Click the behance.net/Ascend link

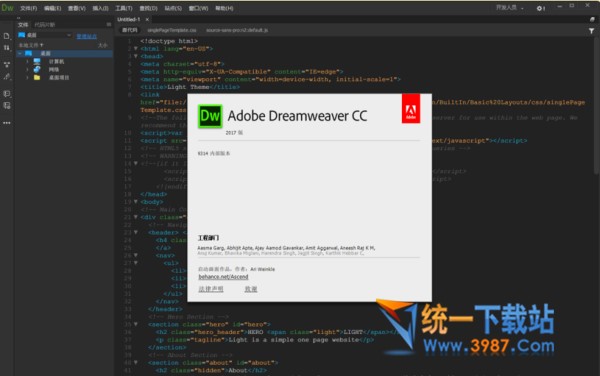[223, 277]
